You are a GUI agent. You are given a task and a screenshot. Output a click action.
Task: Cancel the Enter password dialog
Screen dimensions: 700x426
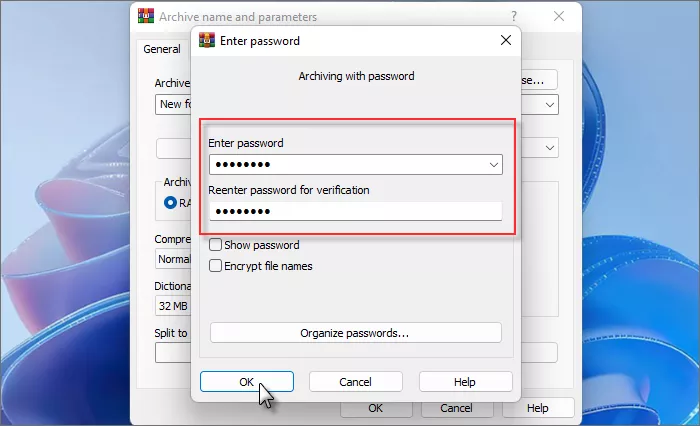point(355,381)
